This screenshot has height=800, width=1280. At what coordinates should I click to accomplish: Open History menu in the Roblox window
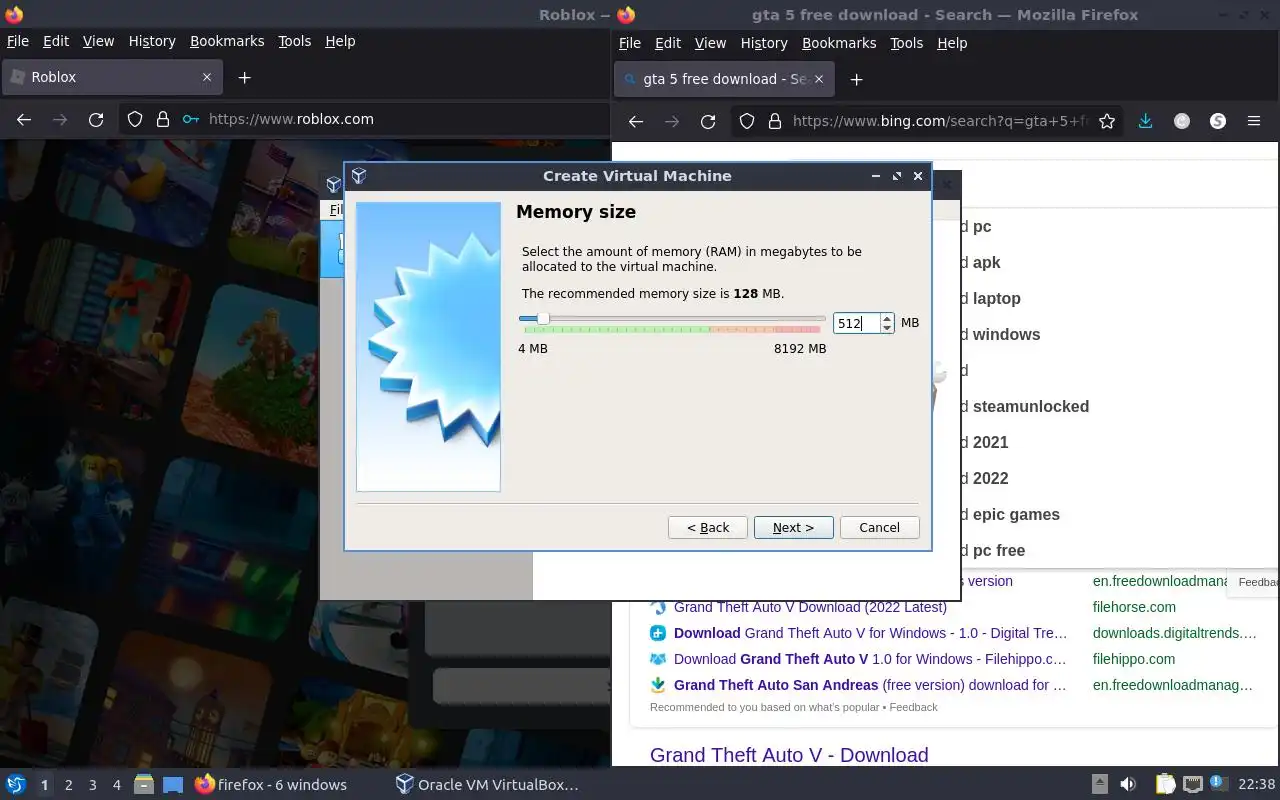(152, 41)
